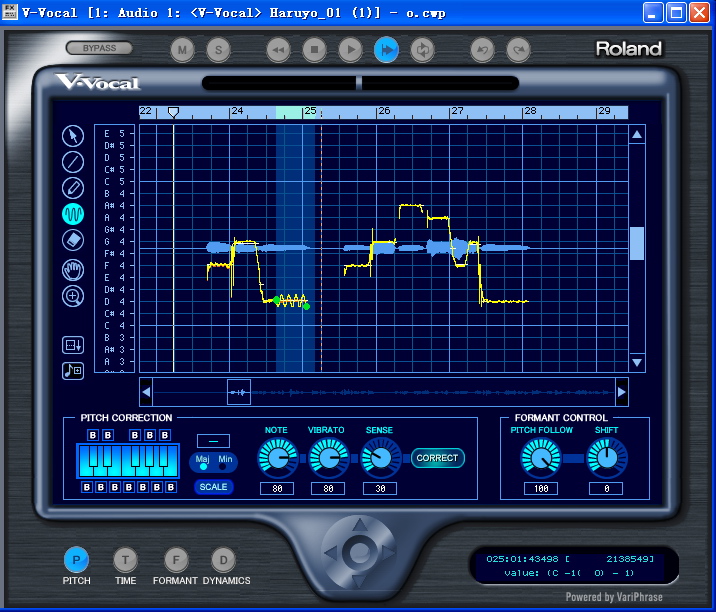Toggle bypass B below the E key
This screenshot has width=716, height=612.
click(x=115, y=487)
